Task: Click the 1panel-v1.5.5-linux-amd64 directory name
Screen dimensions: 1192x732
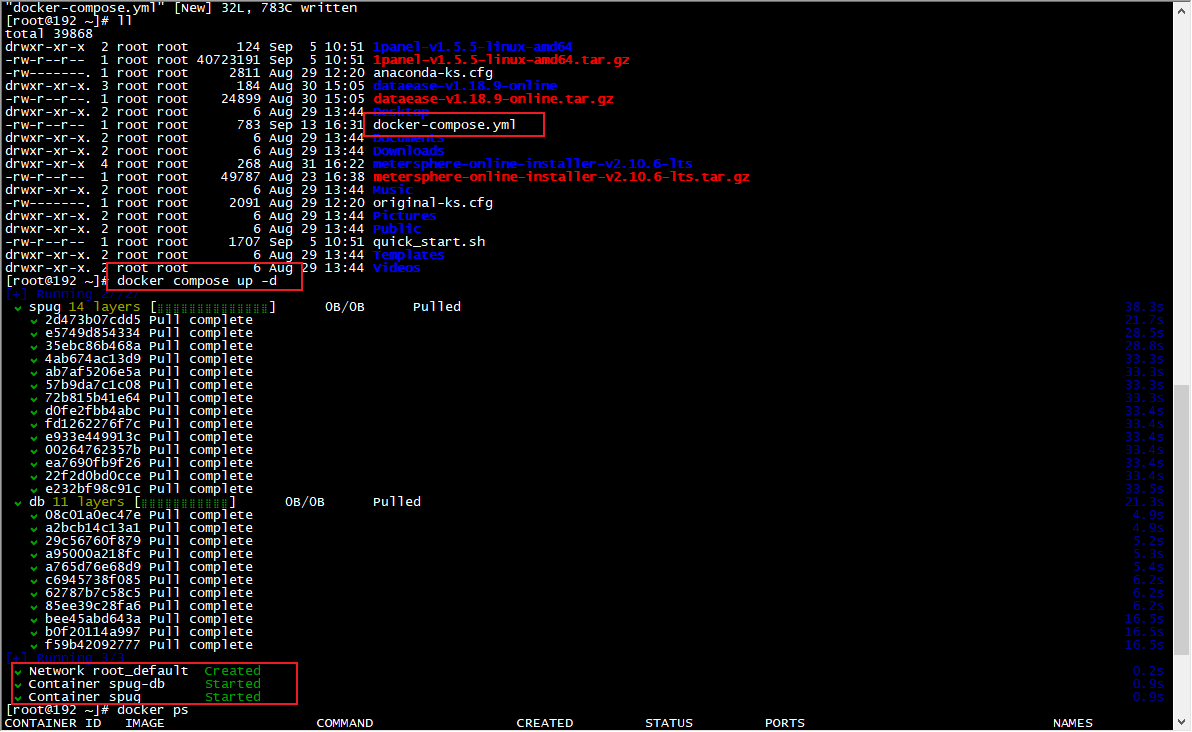Action: click(472, 47)
